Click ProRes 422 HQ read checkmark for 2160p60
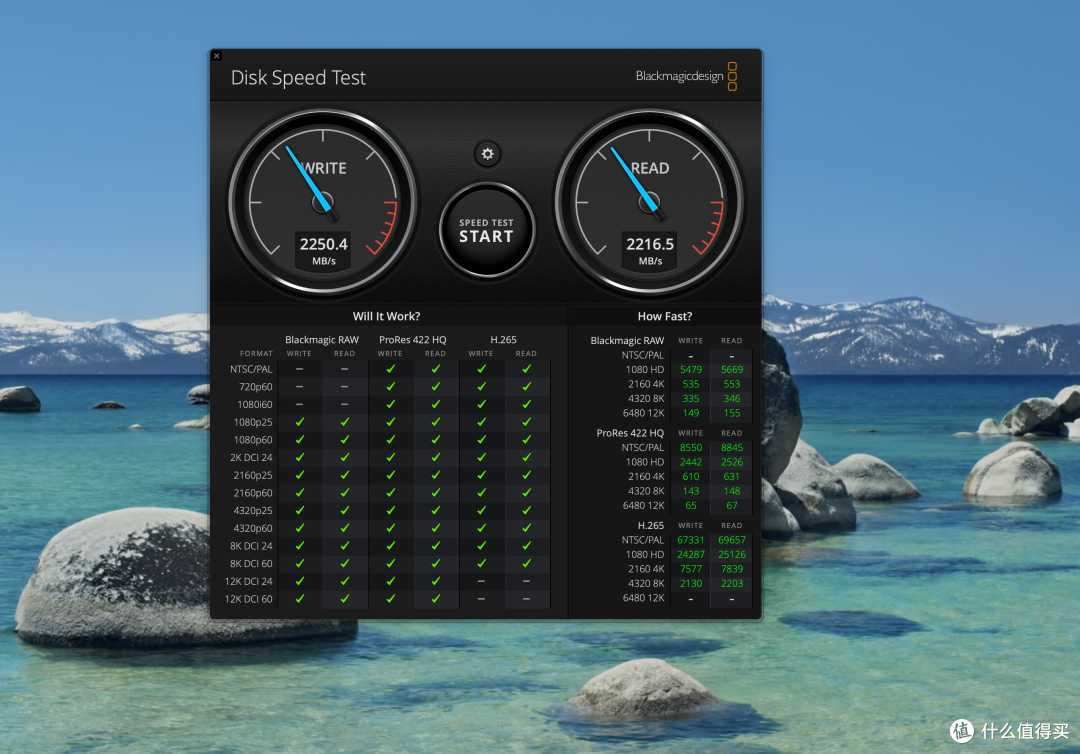The image size is (1080, 754). [435, 493]
